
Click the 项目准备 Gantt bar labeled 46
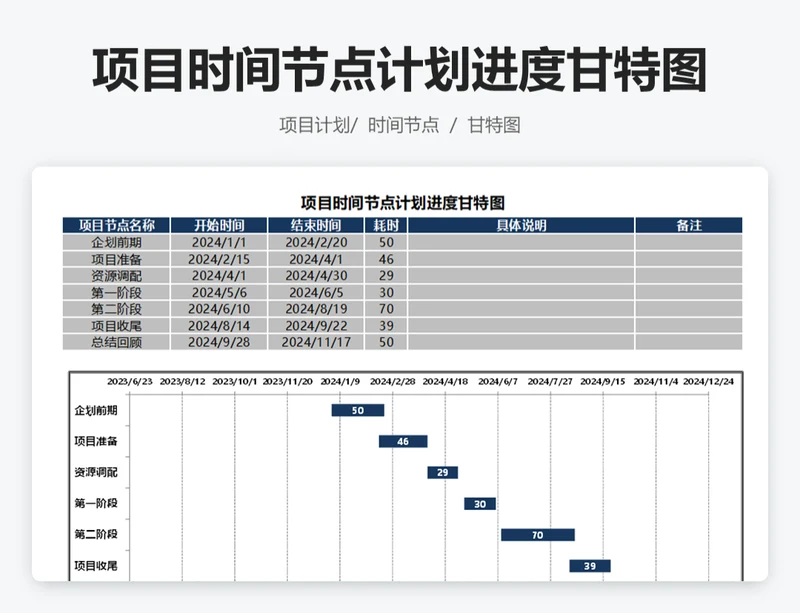pyautogui.click(x=403, y=442)
